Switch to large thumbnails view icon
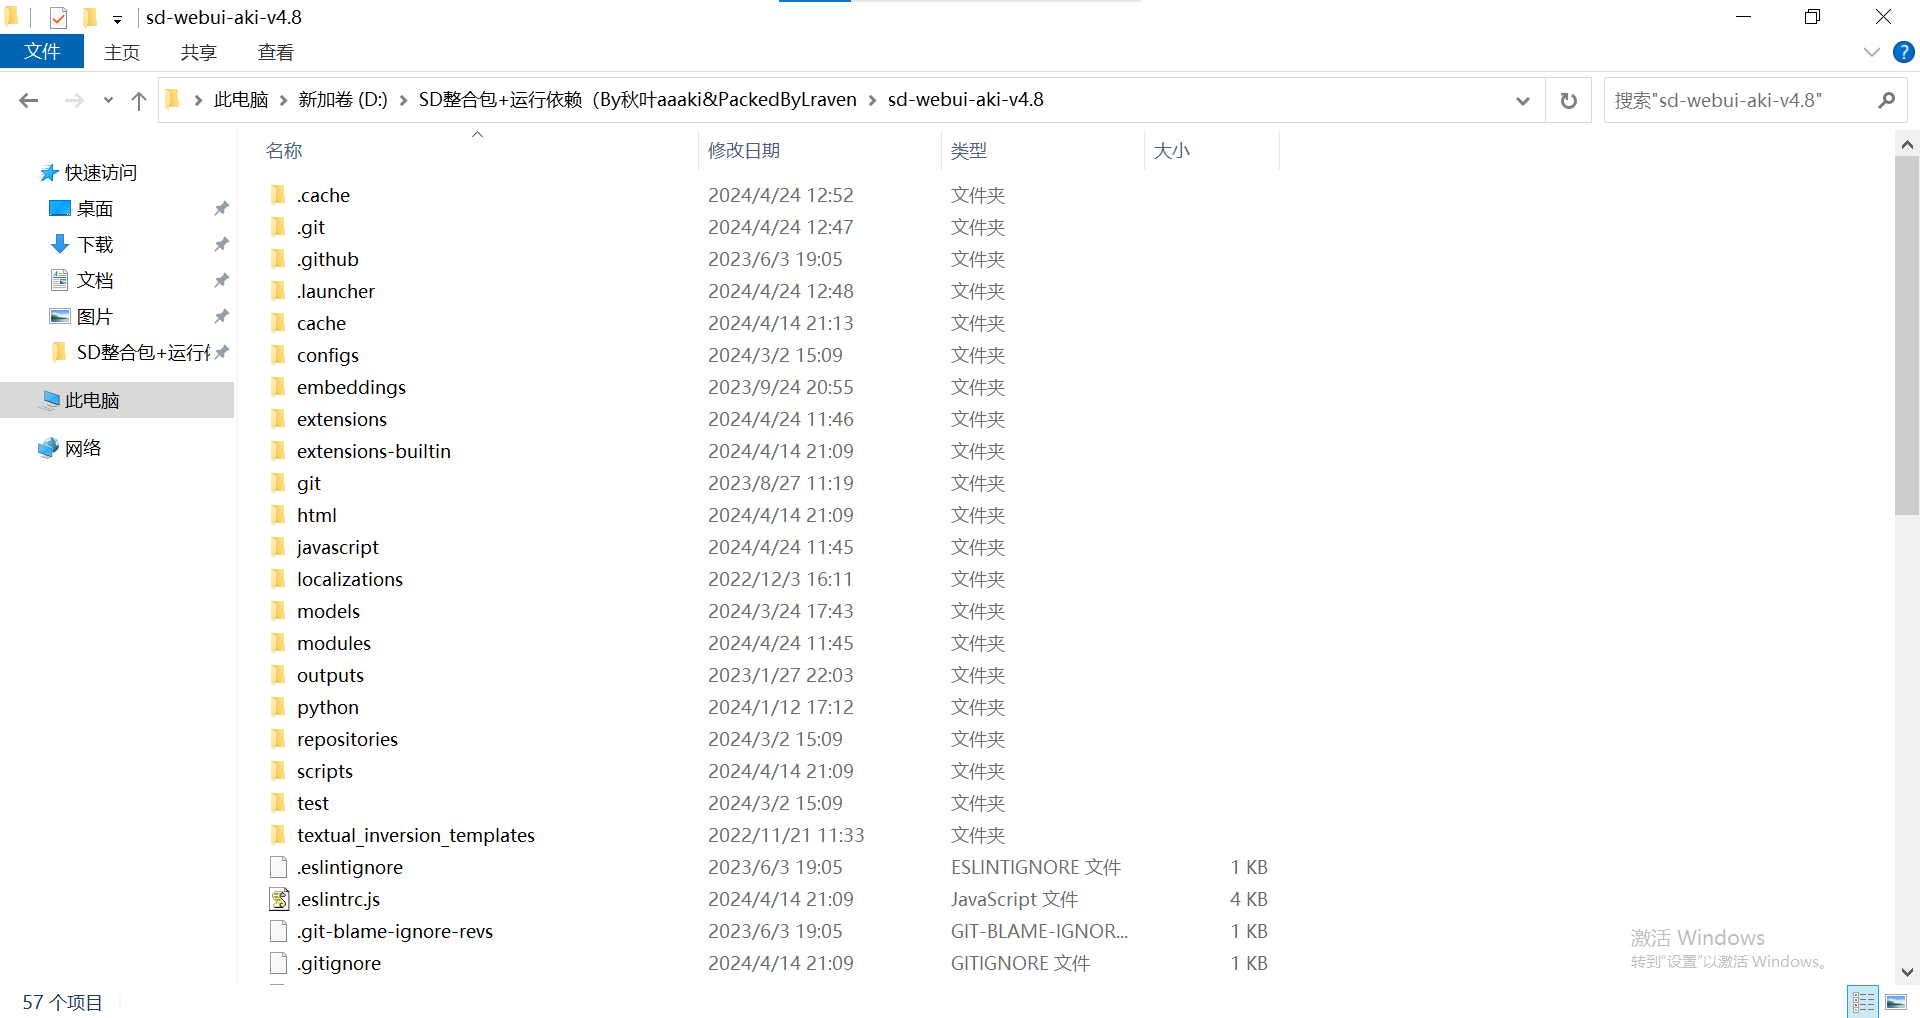Image resolution: width=1920 pixels, height=1018 pixels. (x=1896, y=1002)
